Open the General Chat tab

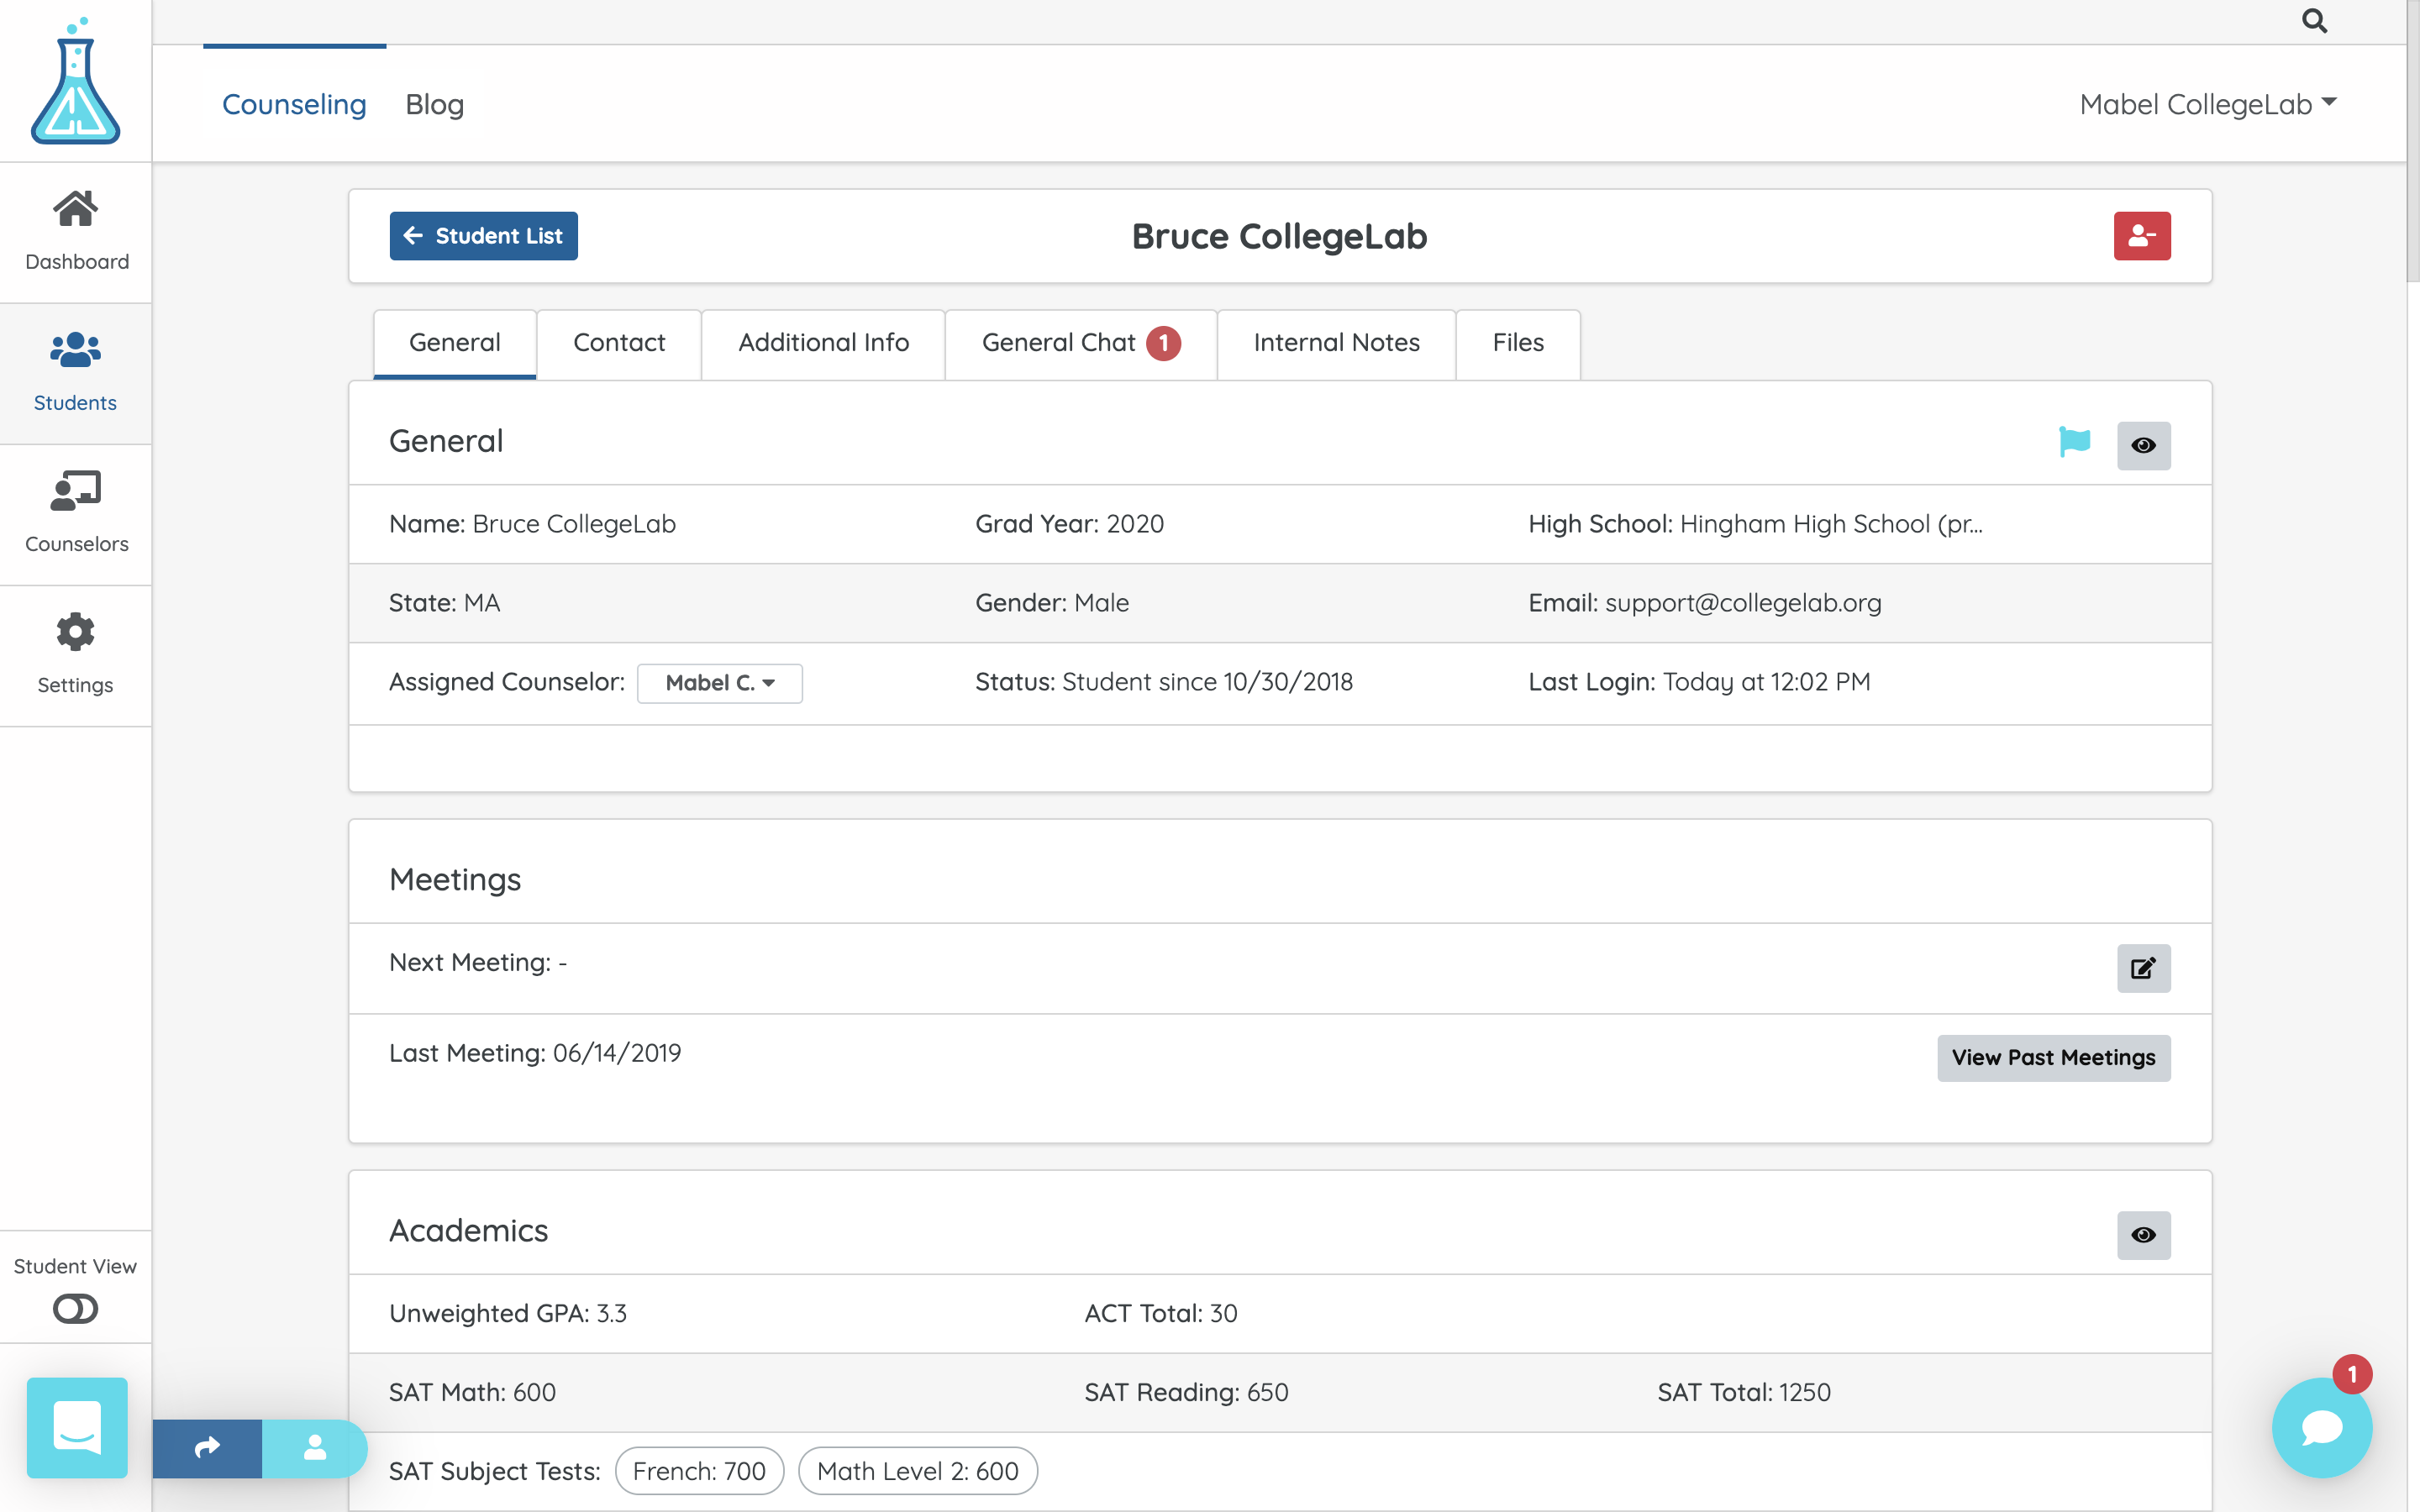pyautogui.click(x=1081, y=343)
